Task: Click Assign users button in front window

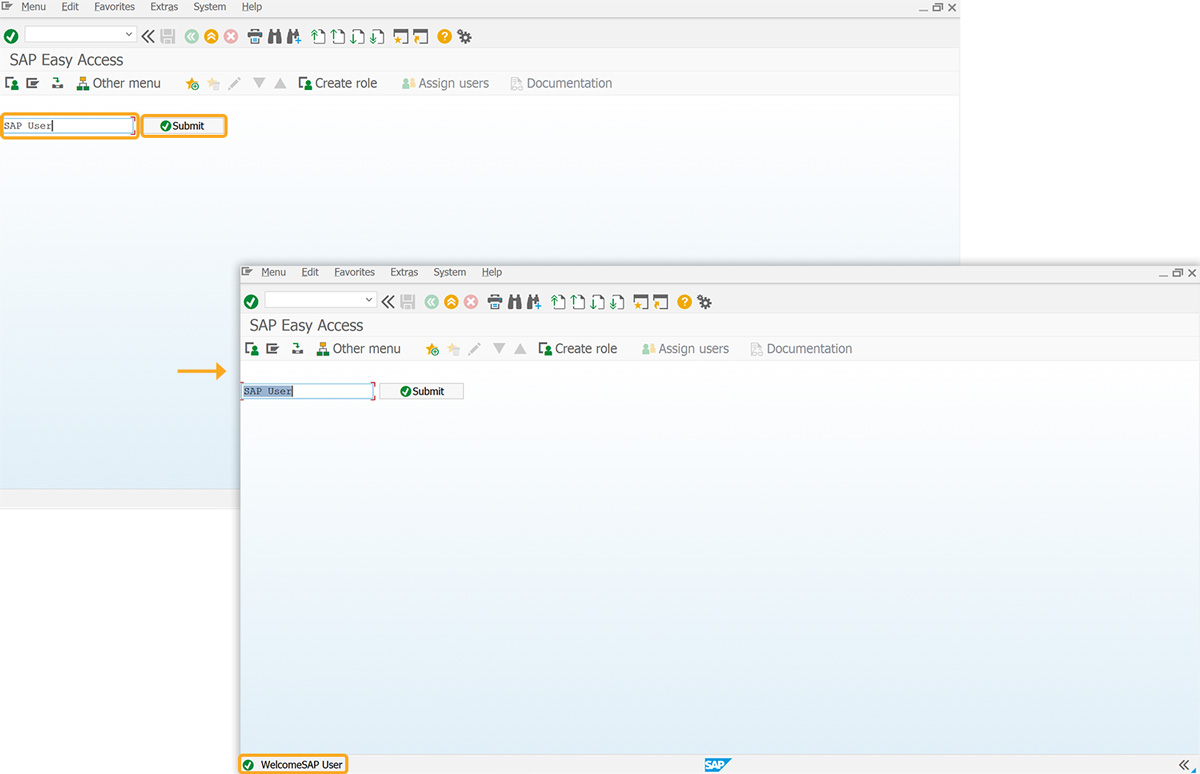Action: point(685,349)
